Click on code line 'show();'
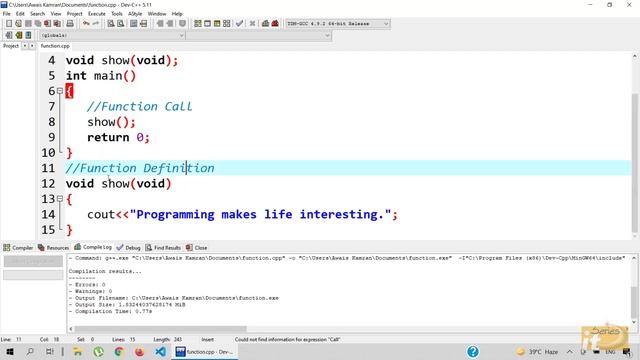Screen dimensions: 640x360 tap(111, 122)
